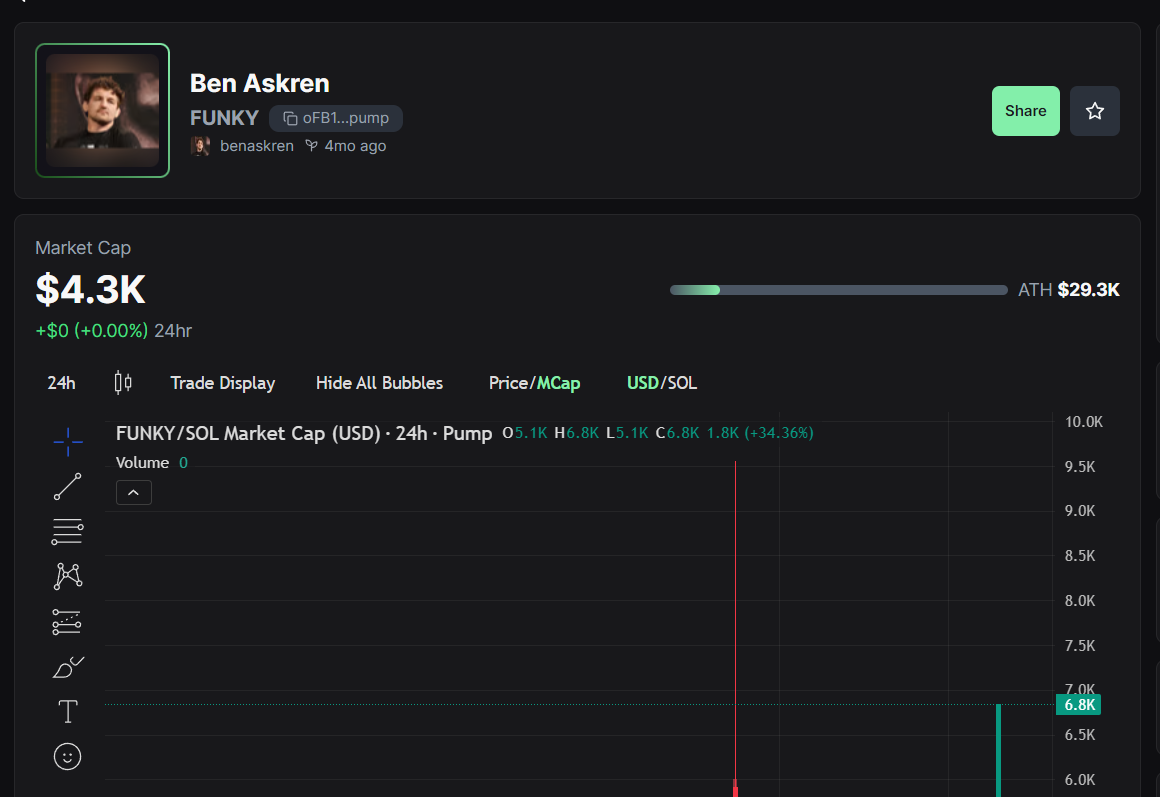The height and width of the screenshot is (797, 1160).
Task: Click the ATH market cap progress bar
Action: [x=838, y=290]
